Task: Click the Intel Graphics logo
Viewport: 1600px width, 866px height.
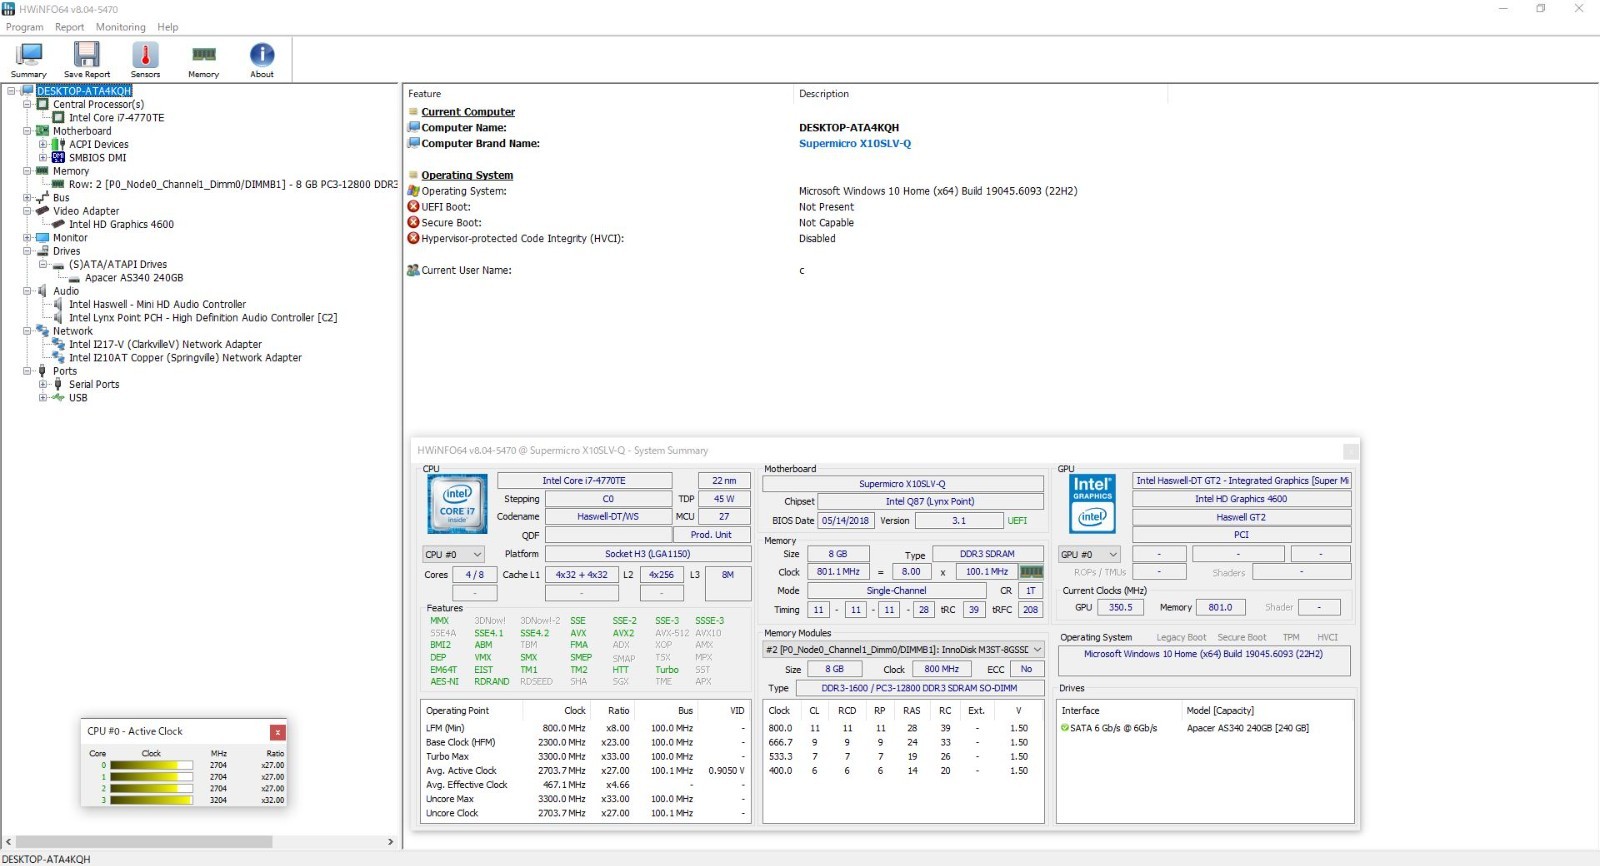Action: pyautogui.click(x=1092, y=503)
